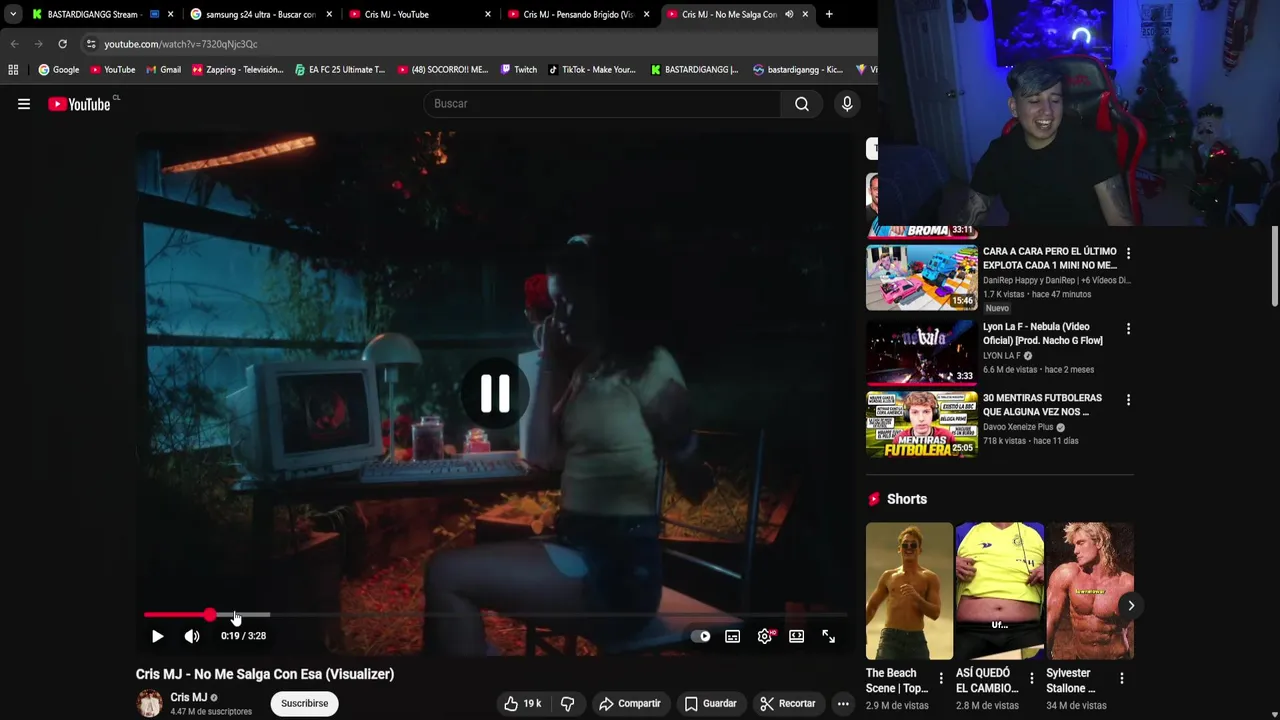Go forward with browser forward arrow

[x=38, y=44]
